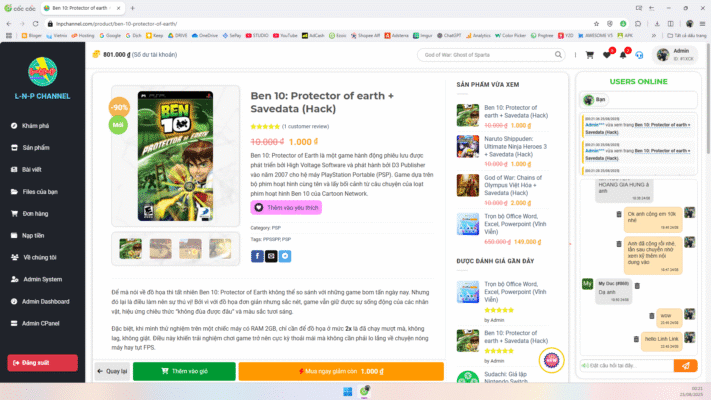
Task: Share product via email icon
Action: 271,256
